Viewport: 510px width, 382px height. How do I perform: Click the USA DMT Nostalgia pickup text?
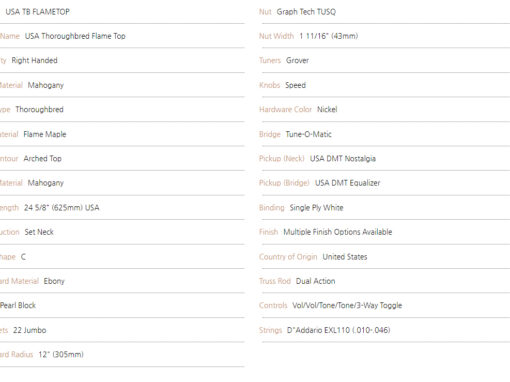click(343, 158)
